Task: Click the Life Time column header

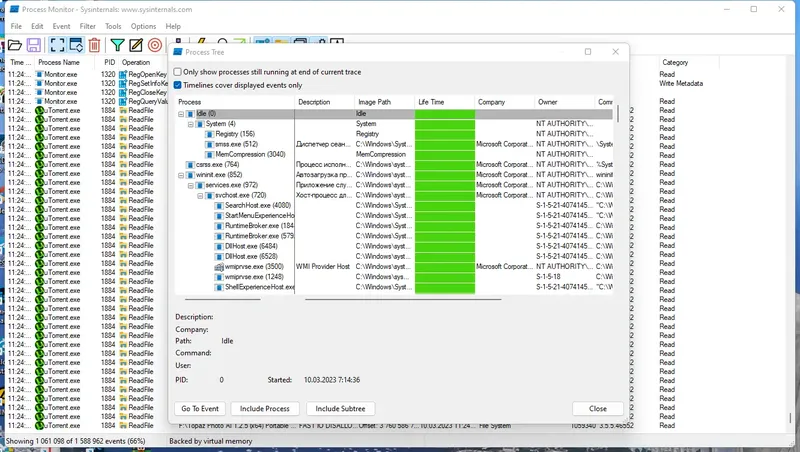Action: (444, 102)
